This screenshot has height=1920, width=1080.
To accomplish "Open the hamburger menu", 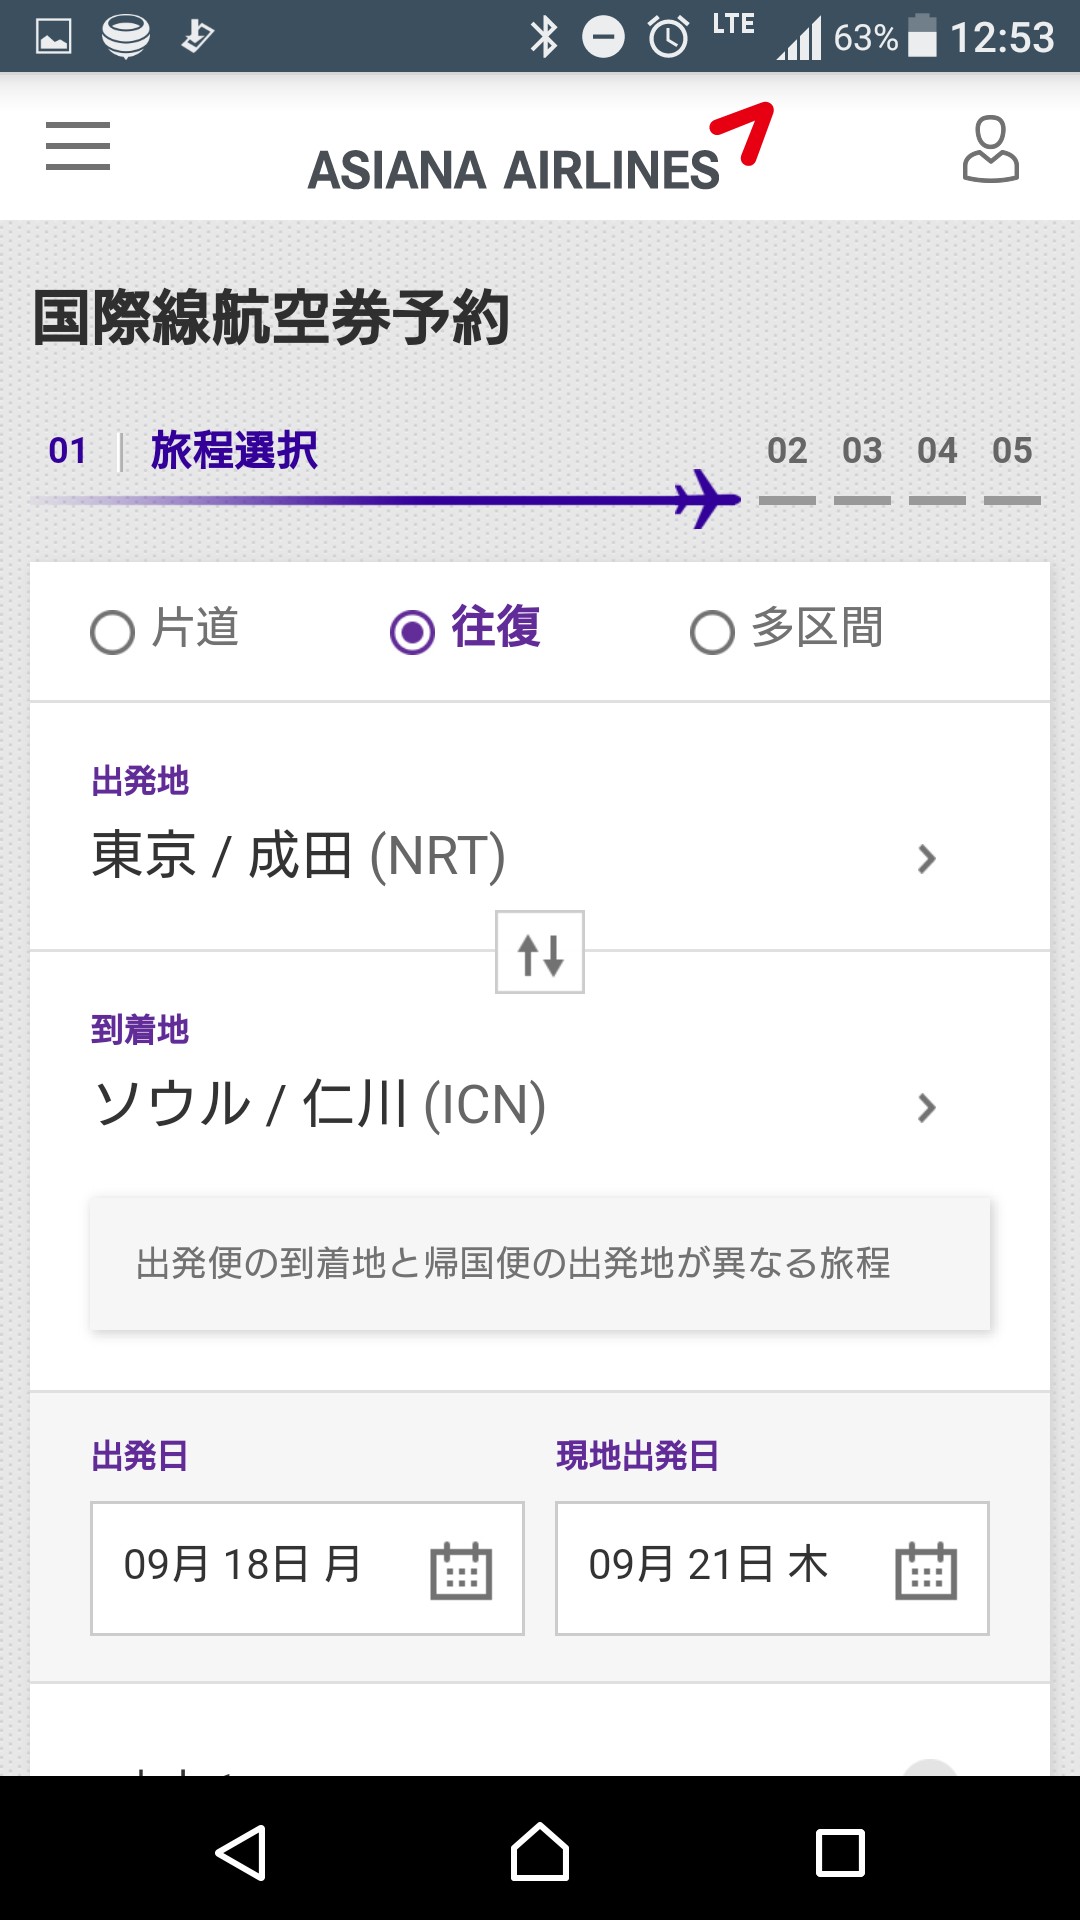I will pos(78,147).
